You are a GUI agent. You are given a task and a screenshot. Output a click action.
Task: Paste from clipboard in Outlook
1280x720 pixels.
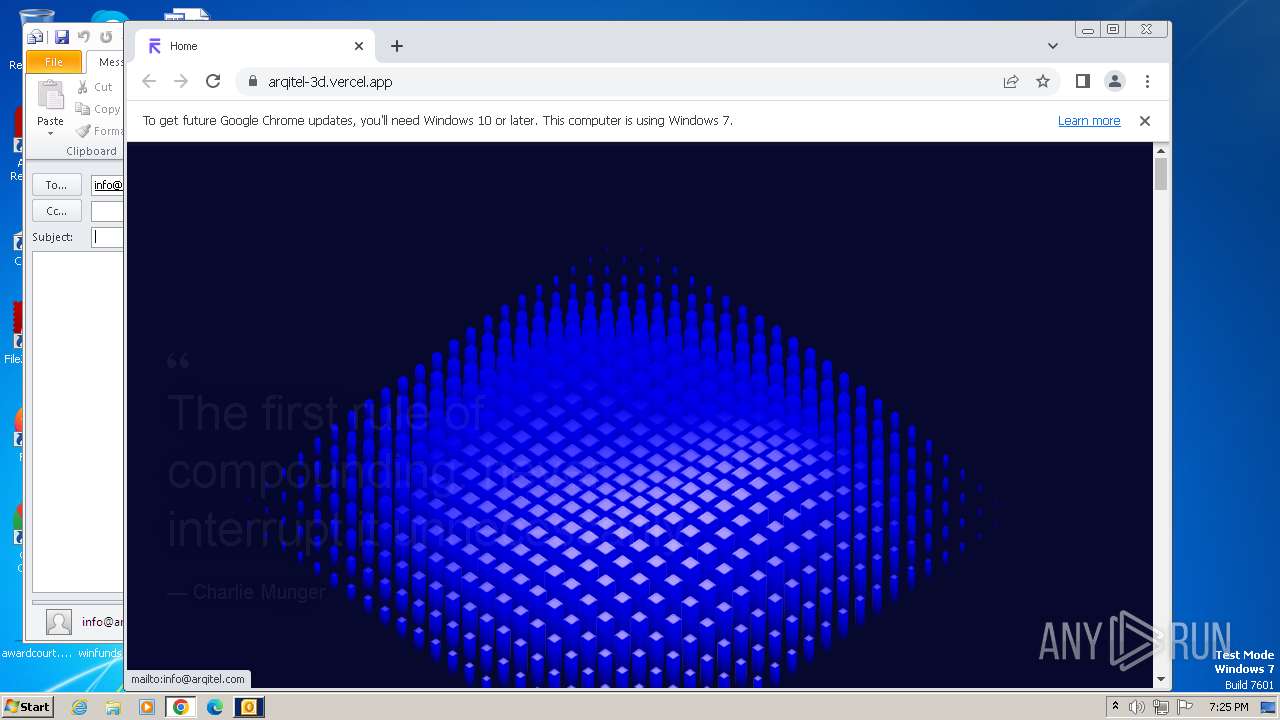point(50,100)
